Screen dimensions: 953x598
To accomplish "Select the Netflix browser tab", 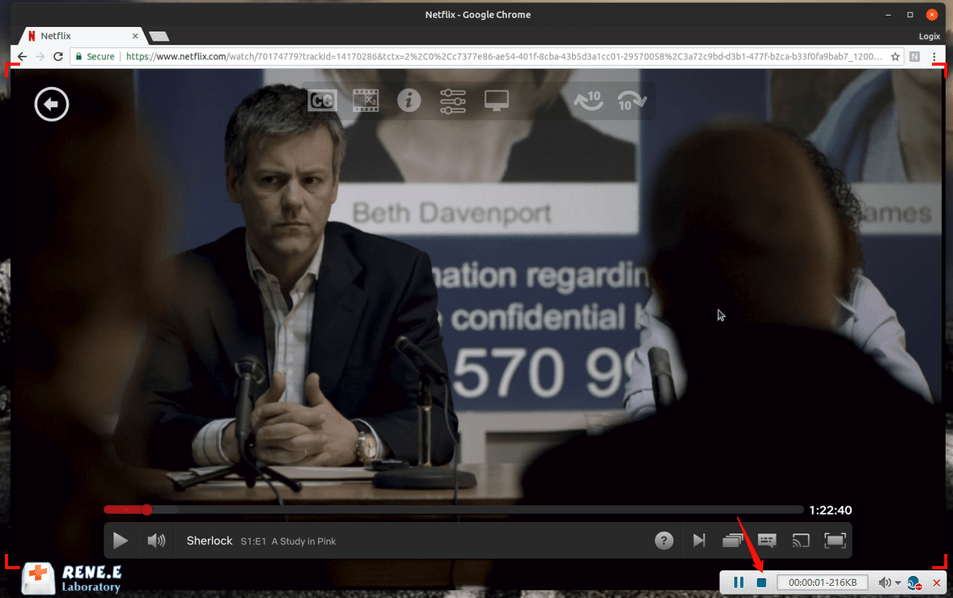I will click(84, 36).
